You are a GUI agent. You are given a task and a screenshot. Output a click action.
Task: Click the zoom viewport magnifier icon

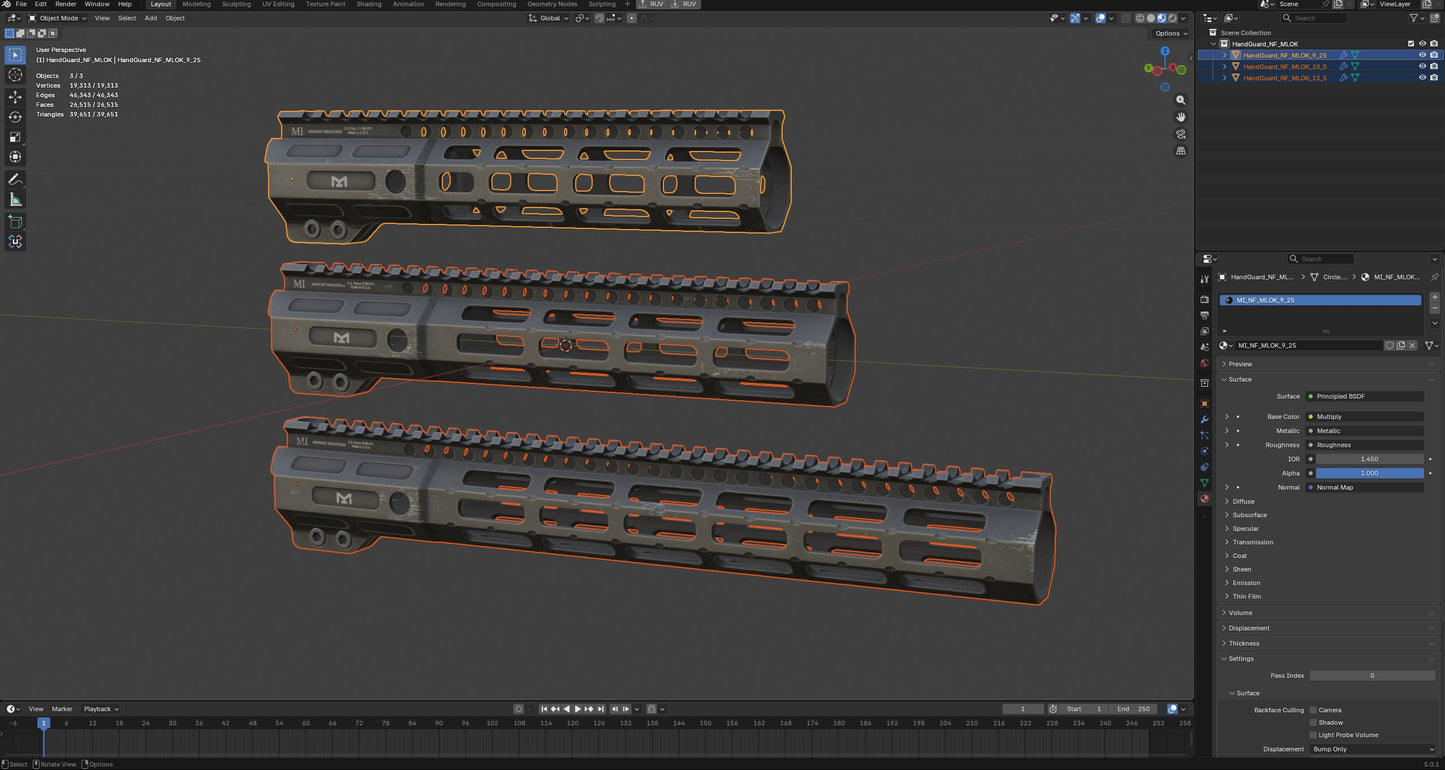(x=1181, y=100)
